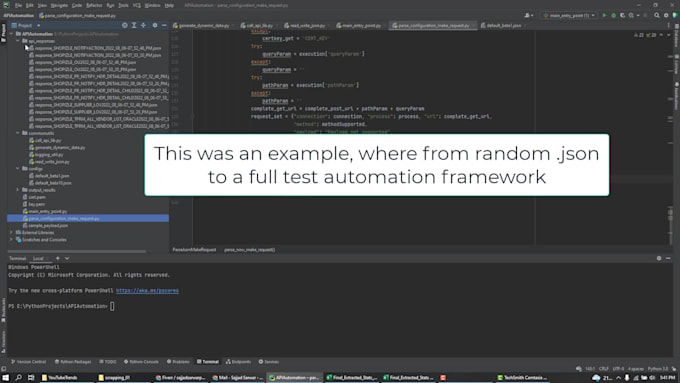Open the run configuration dropdown main_entry_point
680x383 pixels.
[569, 15]
